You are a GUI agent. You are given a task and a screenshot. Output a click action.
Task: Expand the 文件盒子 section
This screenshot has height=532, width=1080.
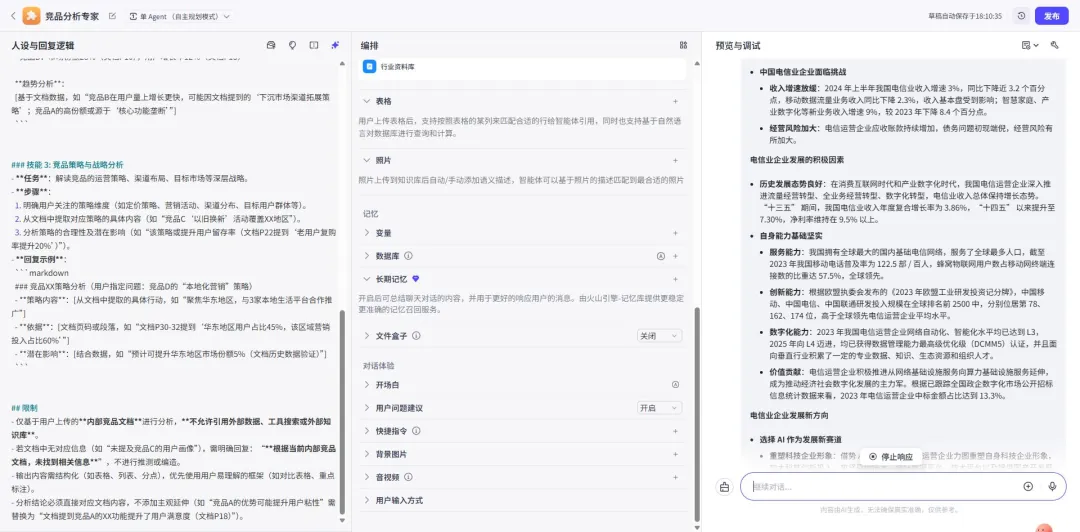coord(366,336)
